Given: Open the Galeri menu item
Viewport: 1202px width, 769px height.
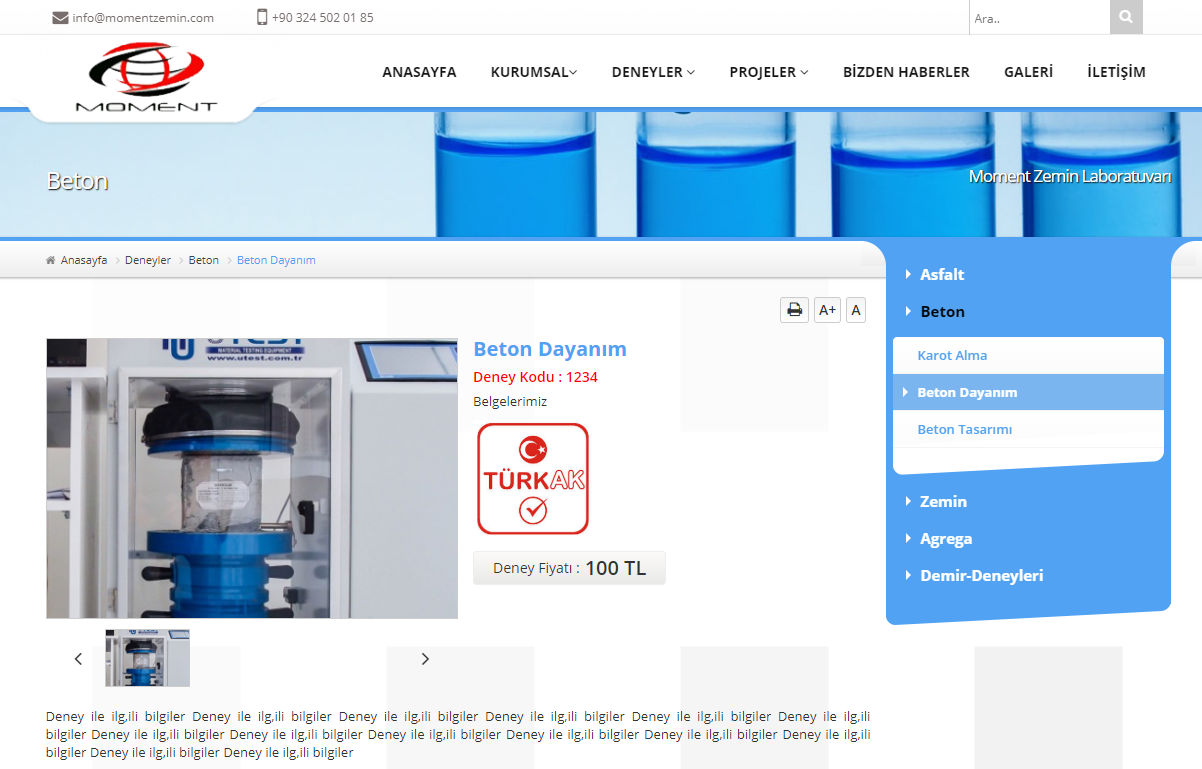Looking at the screenshot, I should pyautogui.click(x=1028, y=72).
